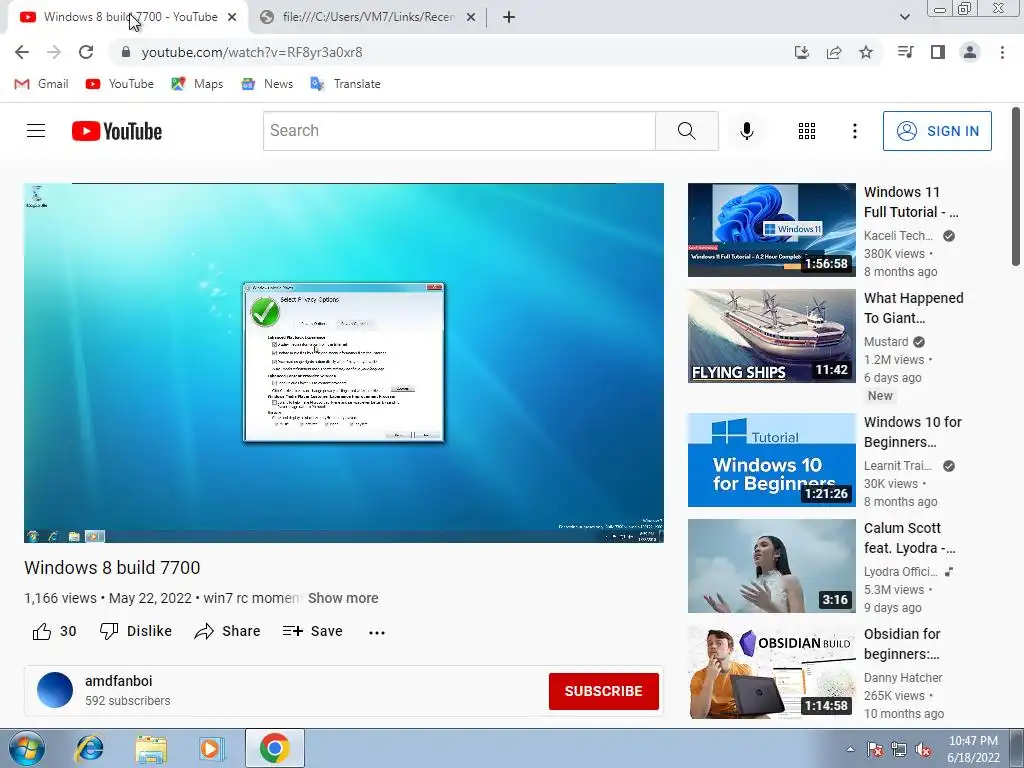Click Mustard channel name
Image resolution: width=1024 pixels, height=768 pixels.
[886, 342]
